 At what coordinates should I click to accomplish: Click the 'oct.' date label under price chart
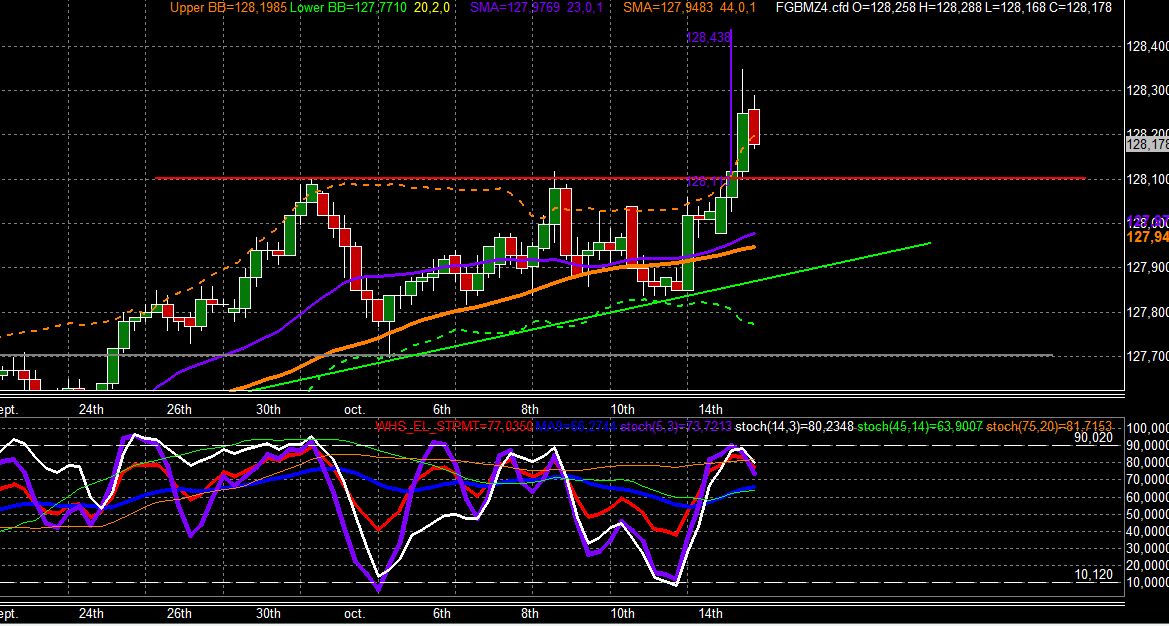tap(354, 409)
